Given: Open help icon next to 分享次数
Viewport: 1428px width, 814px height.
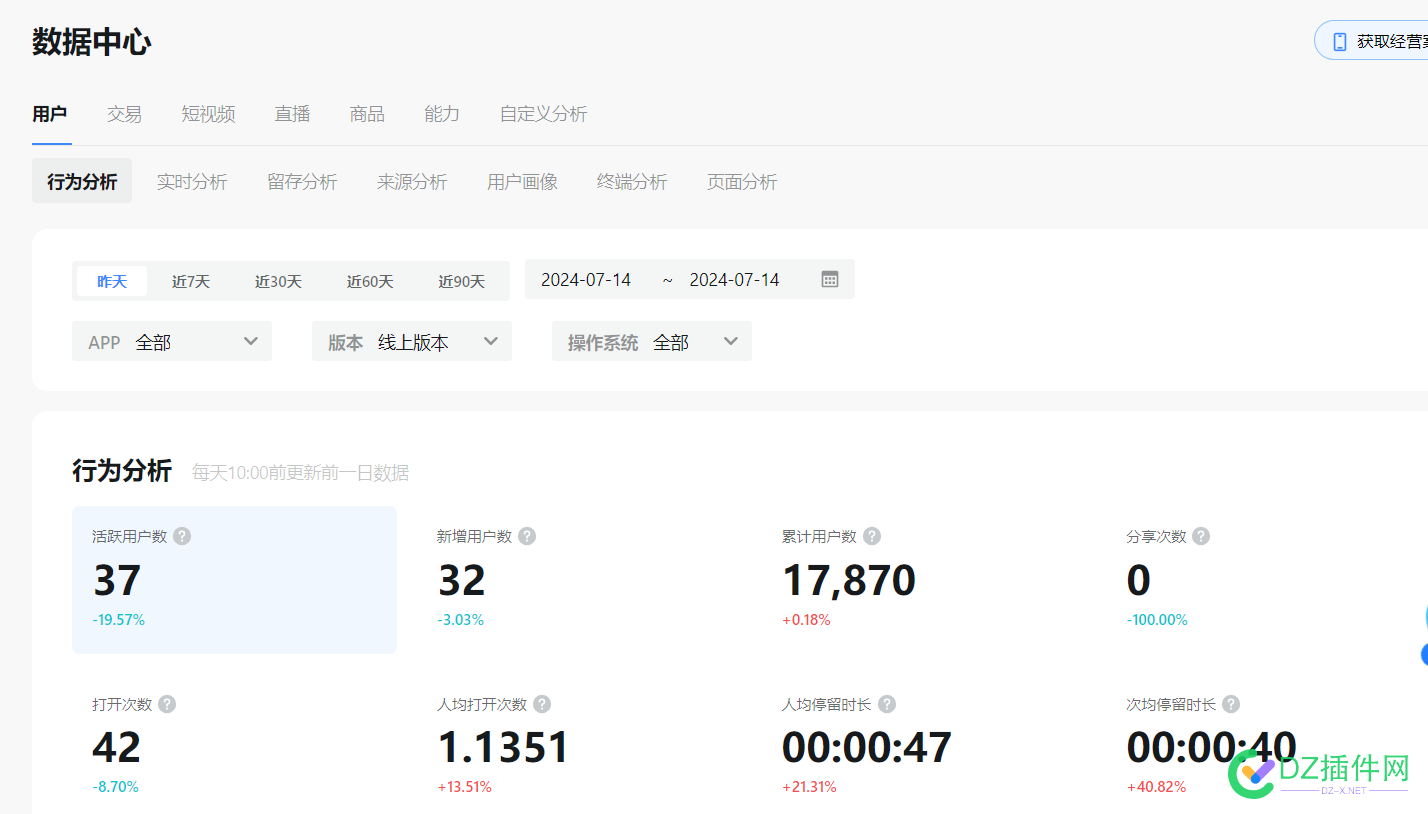Looking at the screenshot, I should point(1201,536).
